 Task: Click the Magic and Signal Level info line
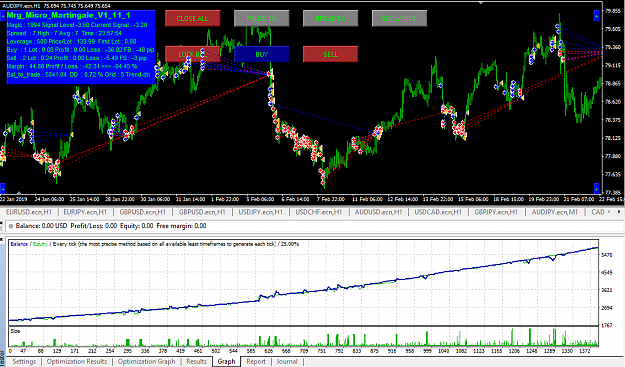coord(77,25)
